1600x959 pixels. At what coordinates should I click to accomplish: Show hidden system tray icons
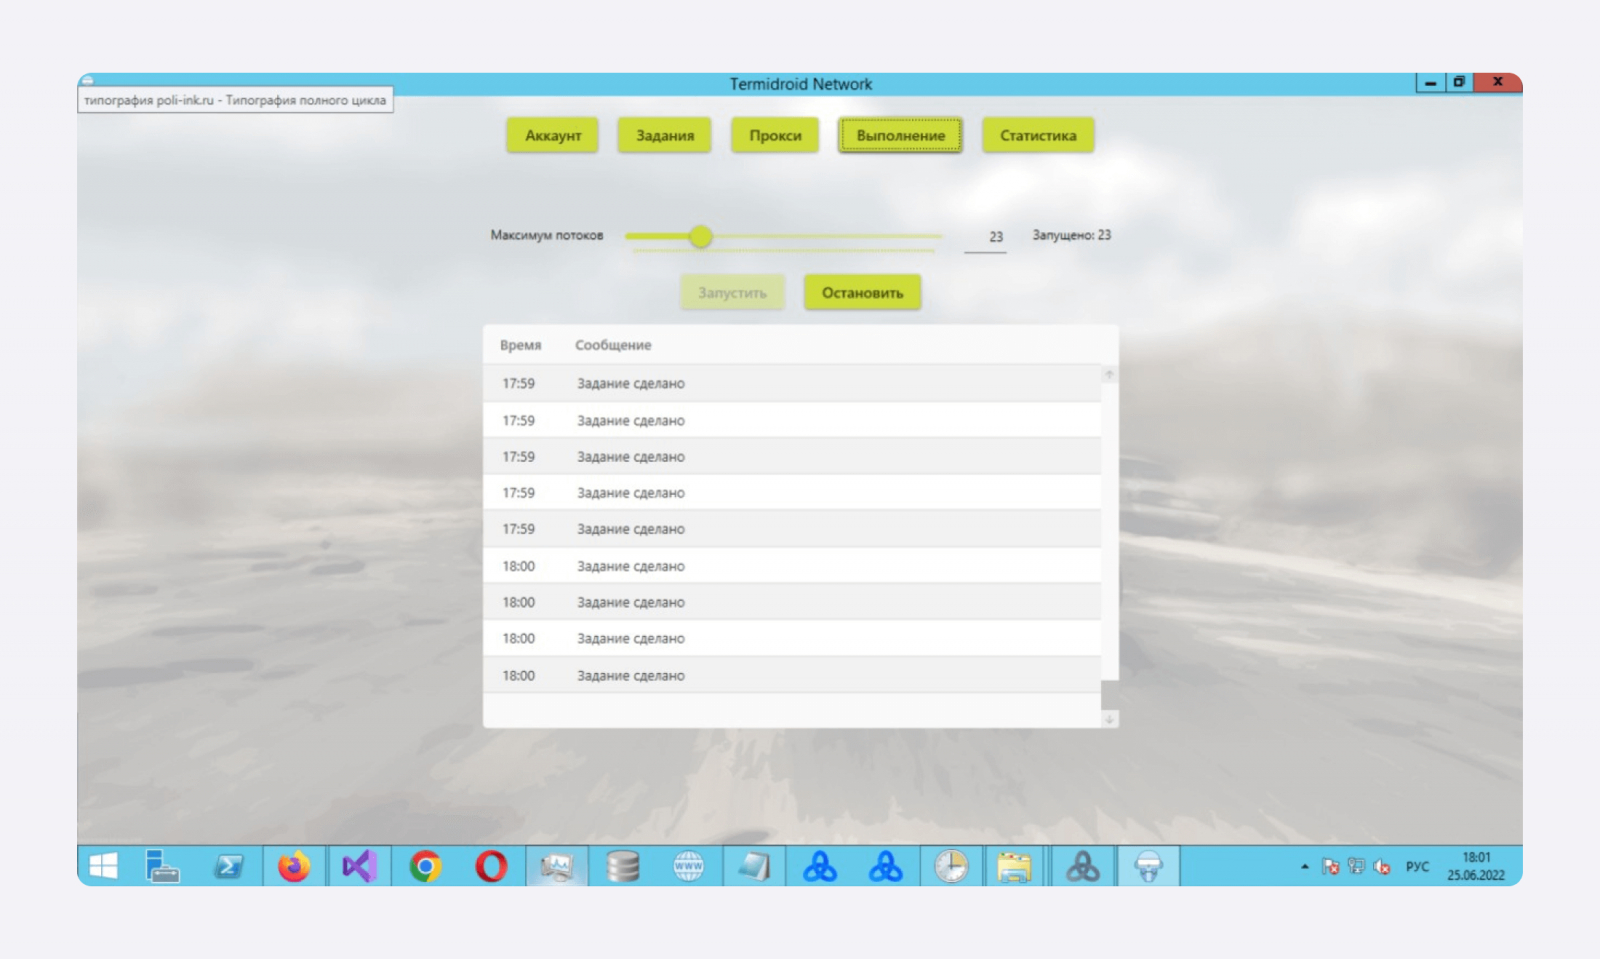(x=1304, y=867)
